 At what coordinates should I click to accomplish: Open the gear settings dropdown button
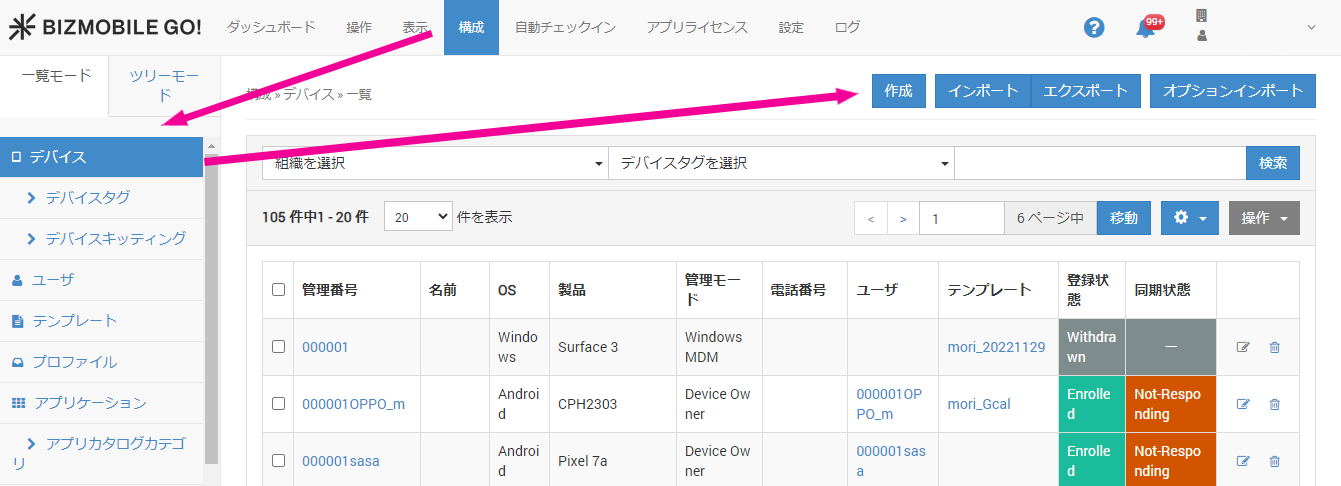tap(1189, 218)
